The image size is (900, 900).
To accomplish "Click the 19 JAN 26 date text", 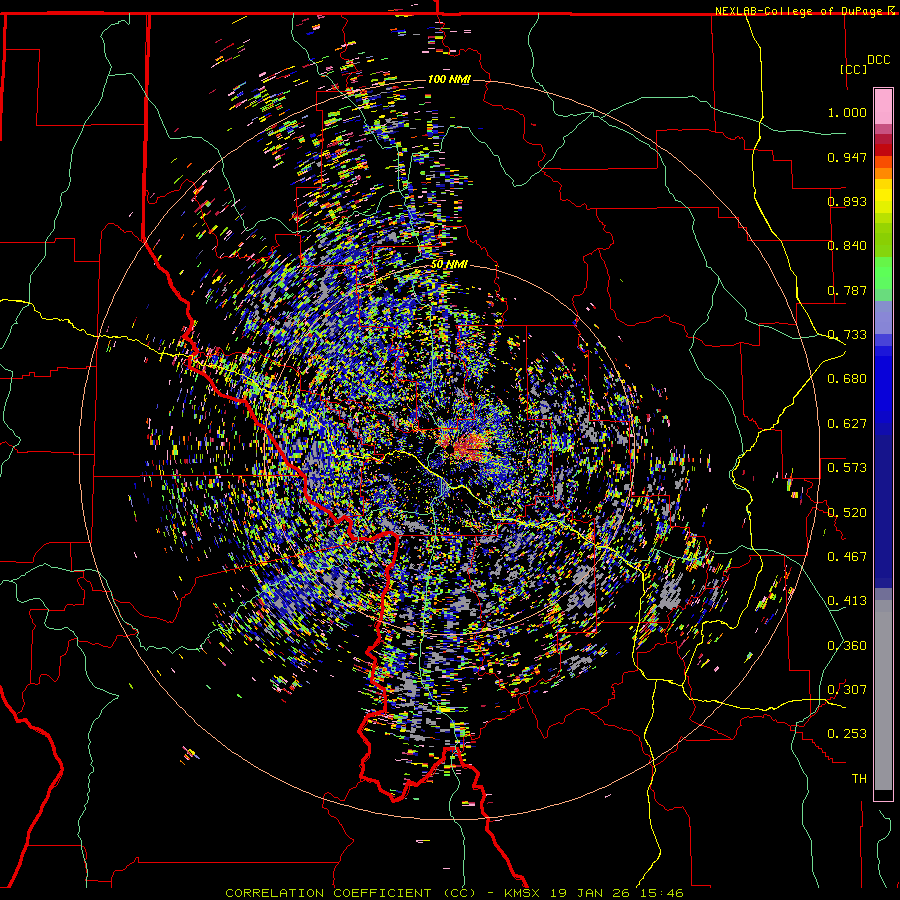I will point(589,893).
